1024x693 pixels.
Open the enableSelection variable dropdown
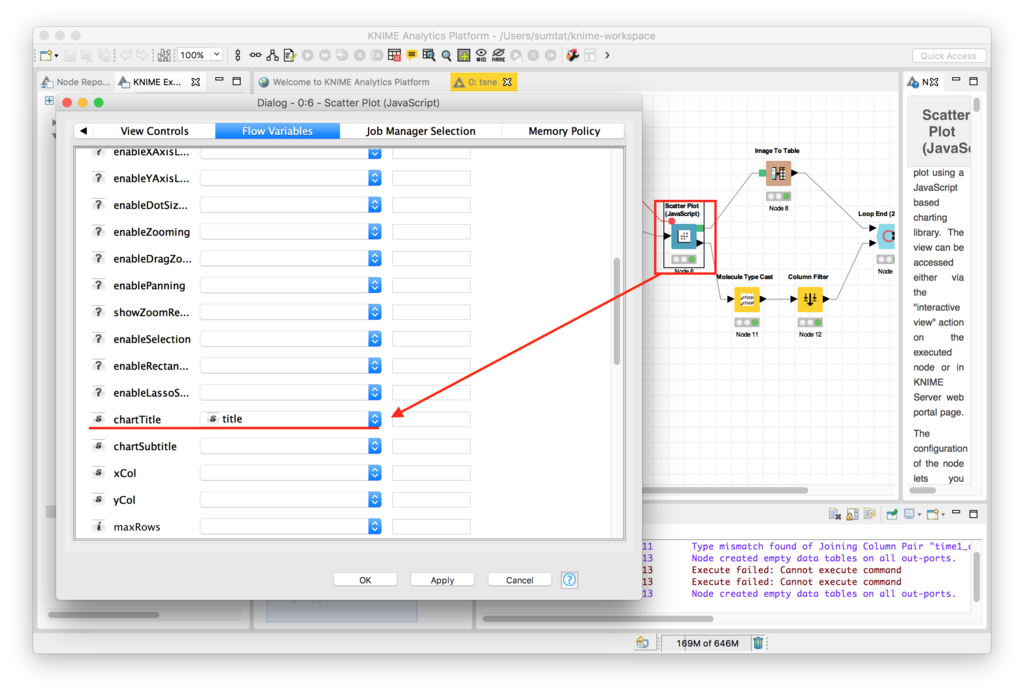374,338
